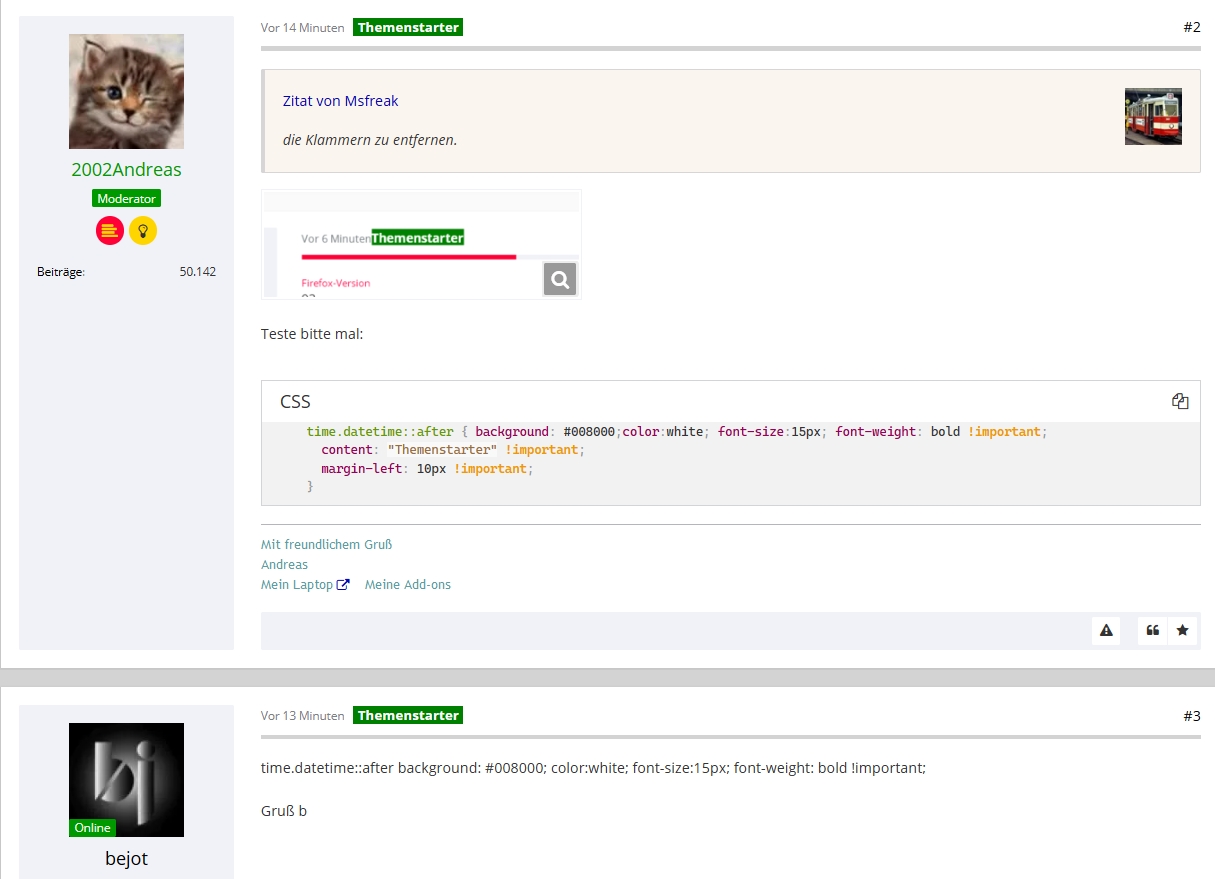This screenshot has height=879, width=1215.
Task: Click the yellow lightbulb badge icon
Action: pos(143,230)
